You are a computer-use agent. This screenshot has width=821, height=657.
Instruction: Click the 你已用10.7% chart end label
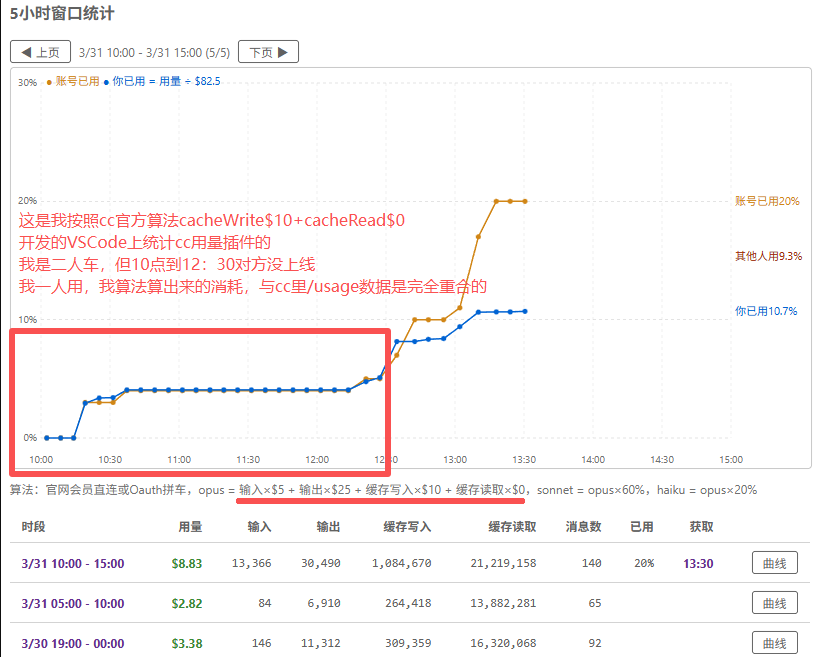coord(766,311)
